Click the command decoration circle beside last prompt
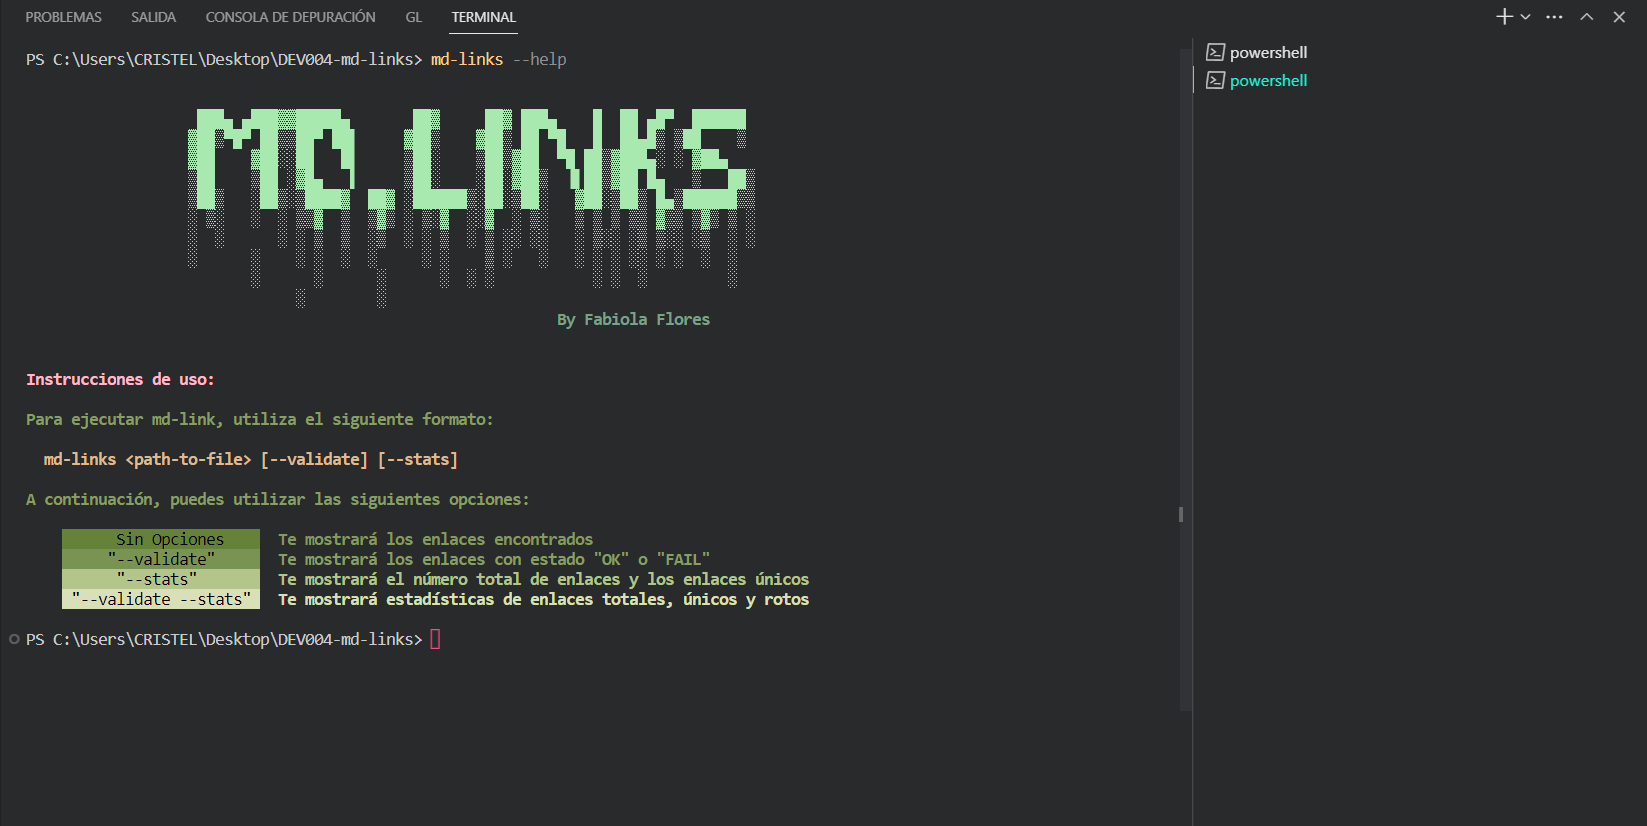Screen dimensions: 1647x826 [14, 639]
